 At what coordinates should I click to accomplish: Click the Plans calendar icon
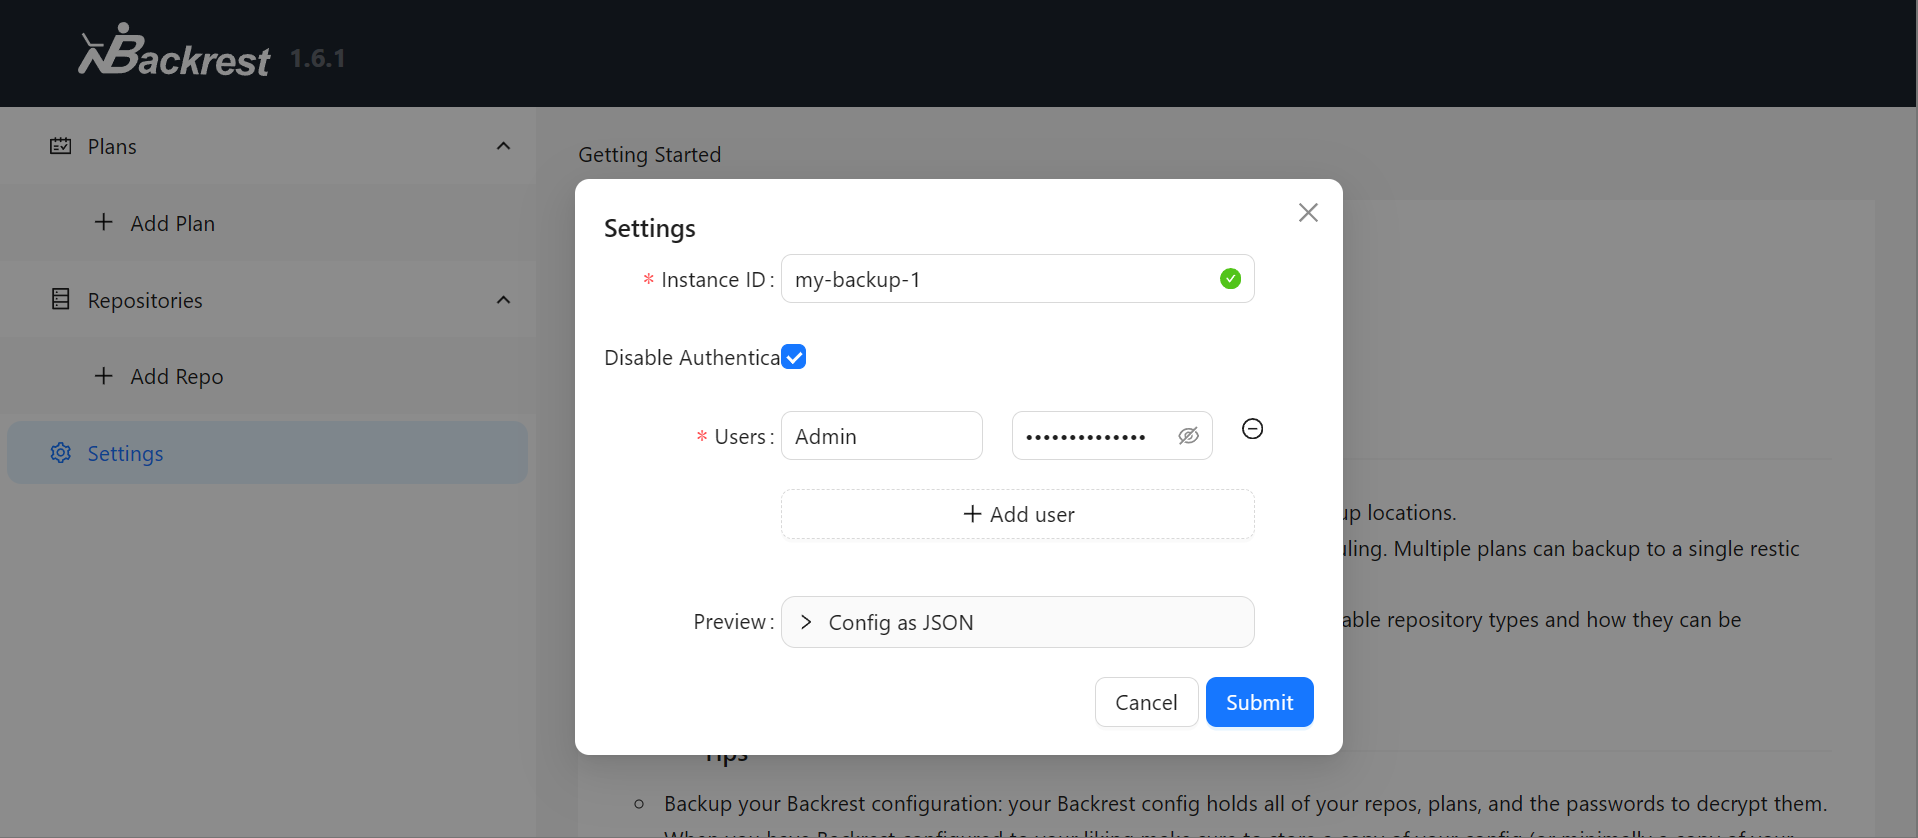[x=61, y=146]
